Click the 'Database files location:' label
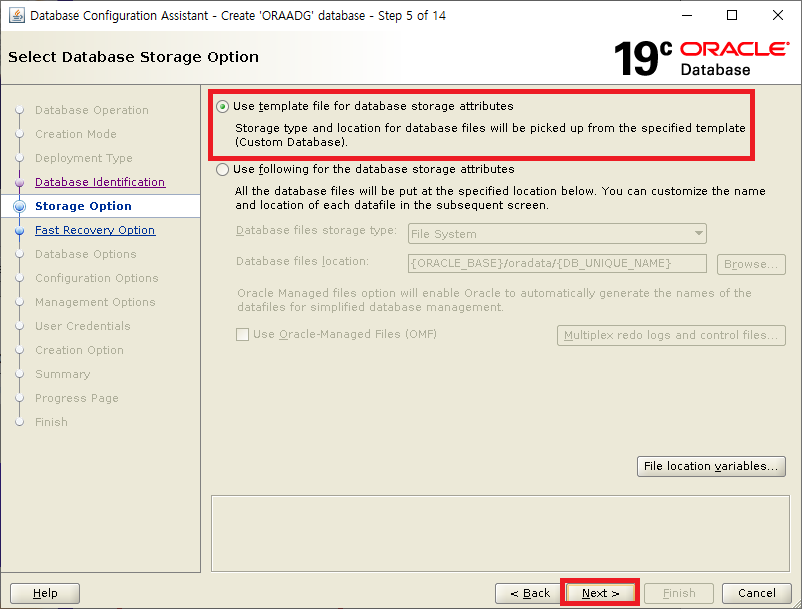The width and height of the screenshot is (802, 609). coord(302,261)
